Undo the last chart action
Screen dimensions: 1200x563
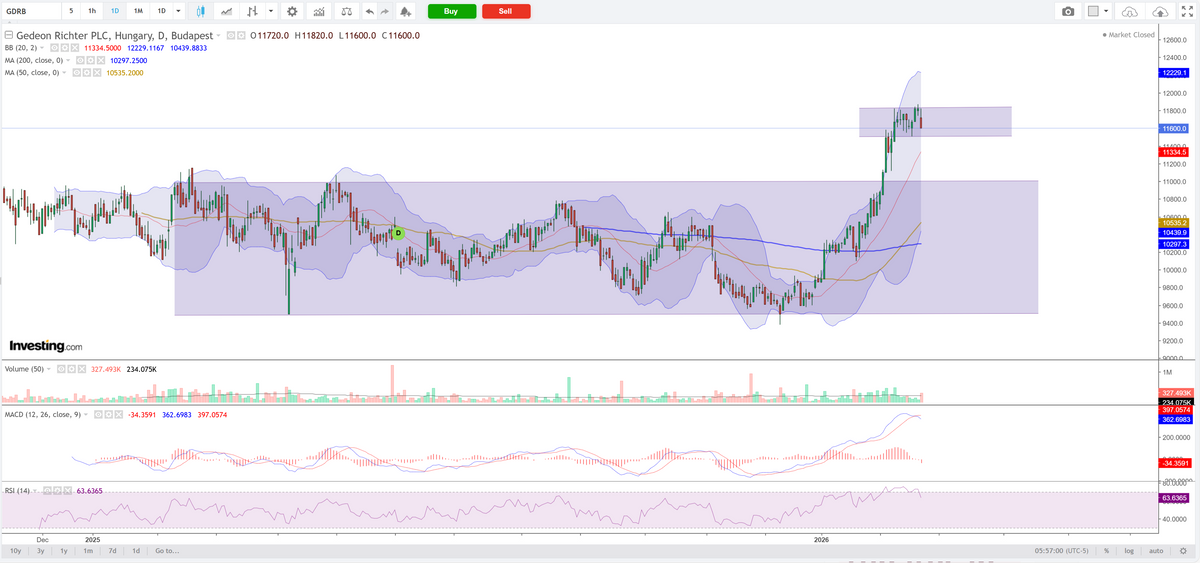(370, 11)
